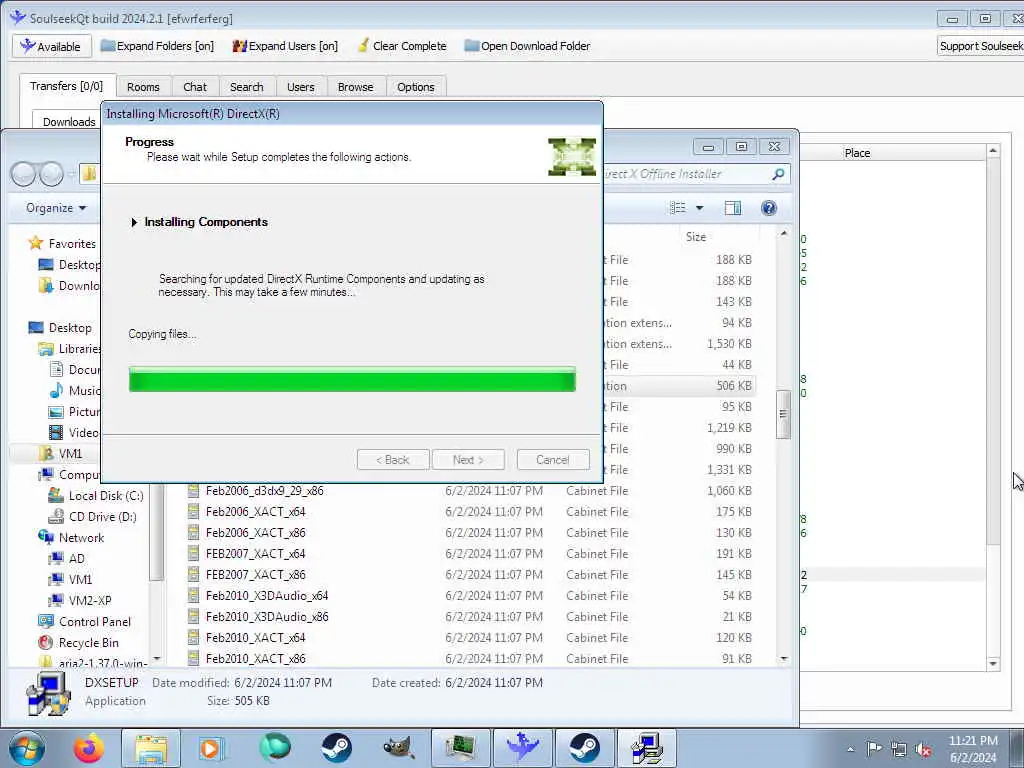
Task: Select file Feb2010_XACT_x86
Action: pos(255,658)
